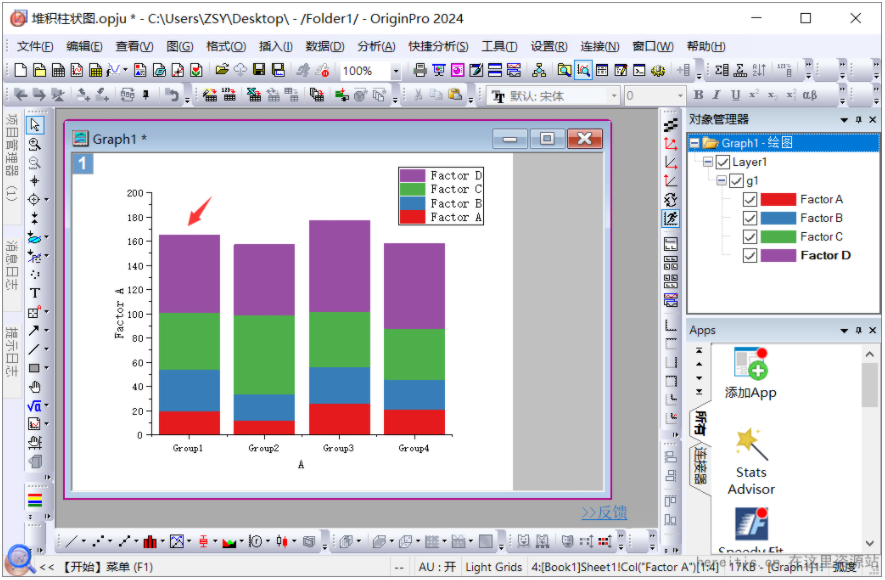Click the Bold formatting icon
Screen dimensions: 885x580
698,95
